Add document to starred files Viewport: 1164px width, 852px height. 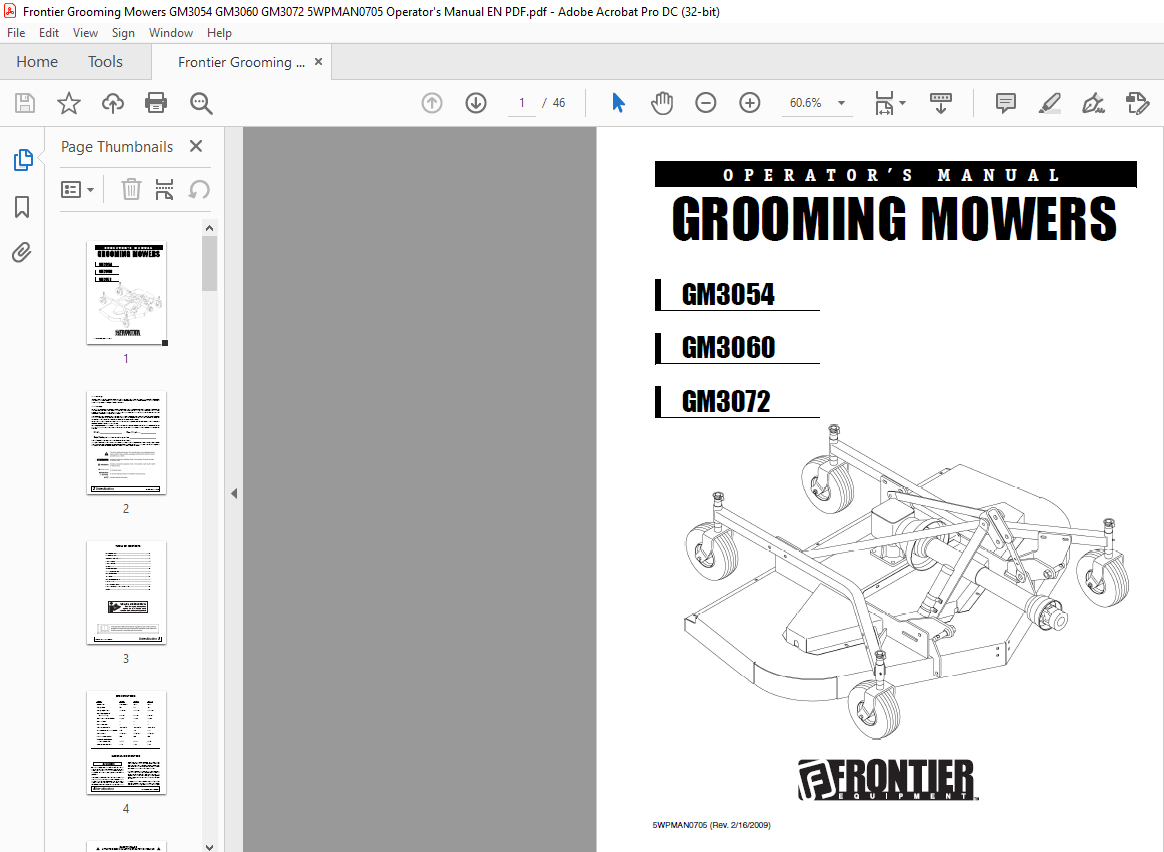click(69, 103)
